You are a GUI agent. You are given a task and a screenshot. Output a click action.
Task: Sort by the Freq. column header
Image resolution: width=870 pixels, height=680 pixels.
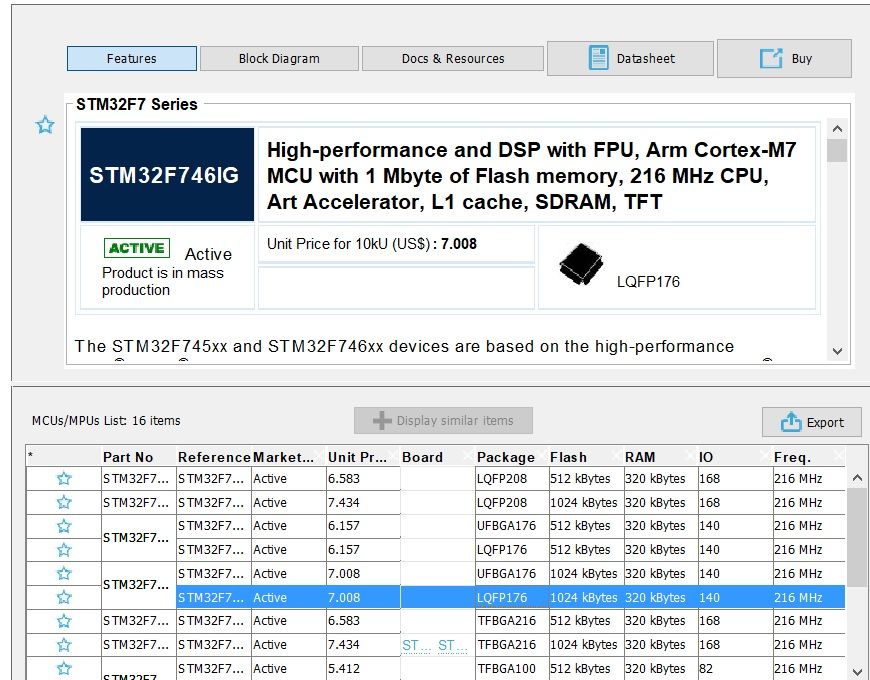coord(809,457)
